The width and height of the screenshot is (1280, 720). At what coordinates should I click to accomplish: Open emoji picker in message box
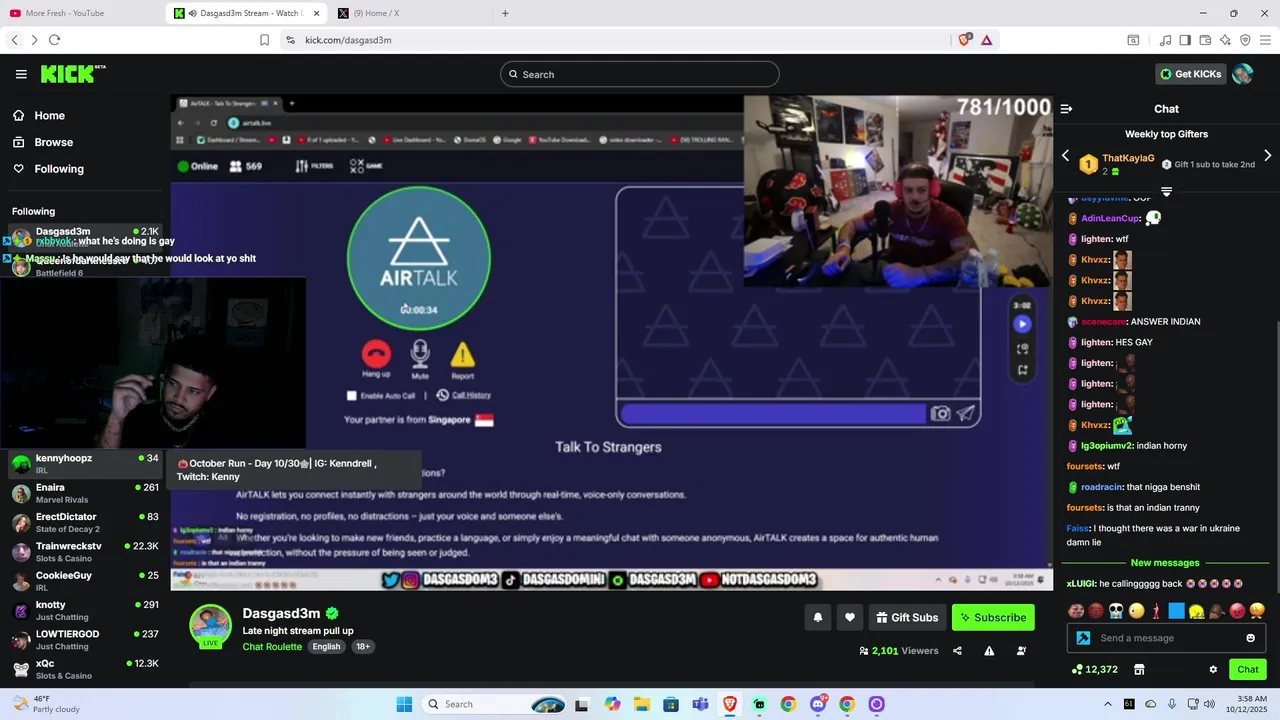pos(1250,638)
